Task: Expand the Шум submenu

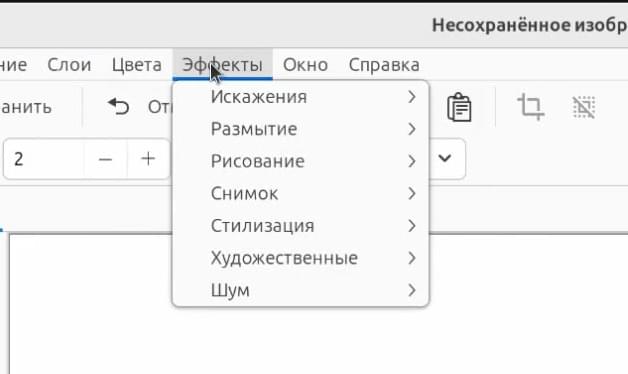Action: tap(300, 290)
